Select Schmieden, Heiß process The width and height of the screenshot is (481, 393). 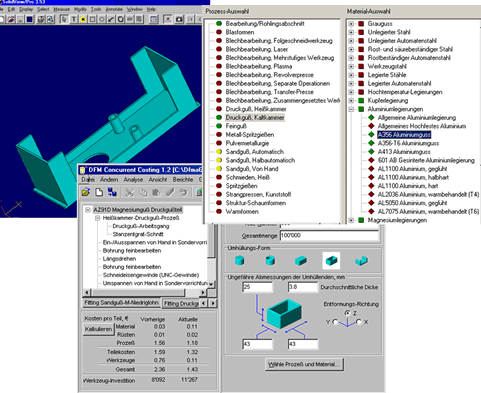click(247, 177)
